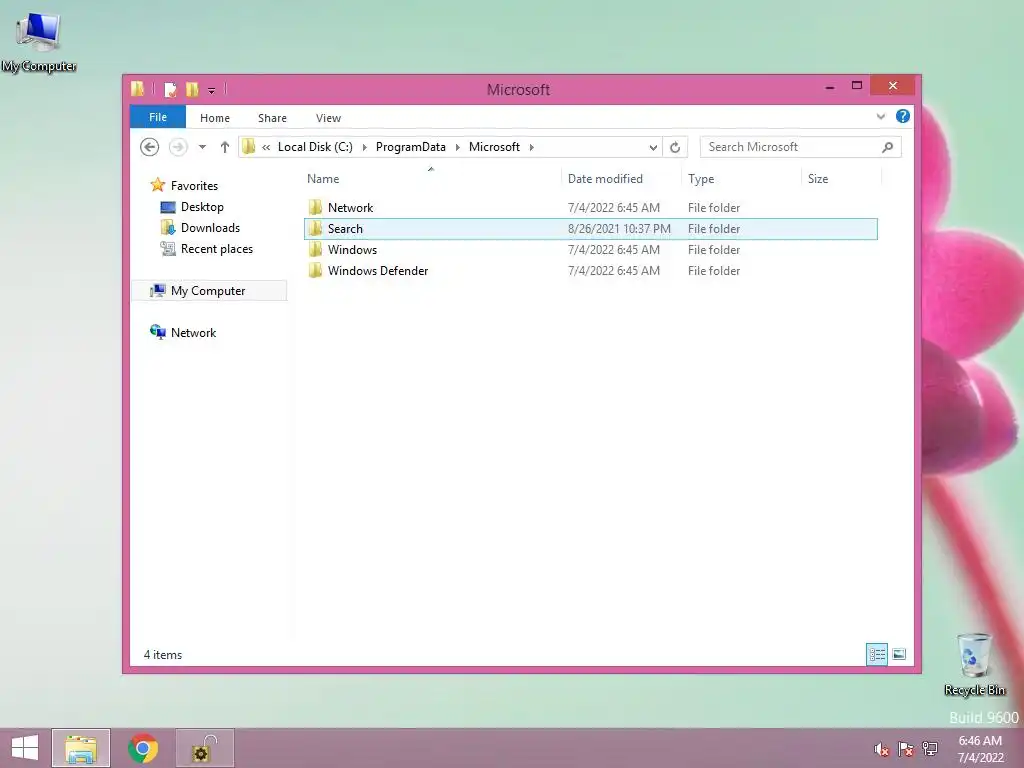Open Recent places in Favorites
Viewport: 1024px width, 768px height.
point(216,249)
